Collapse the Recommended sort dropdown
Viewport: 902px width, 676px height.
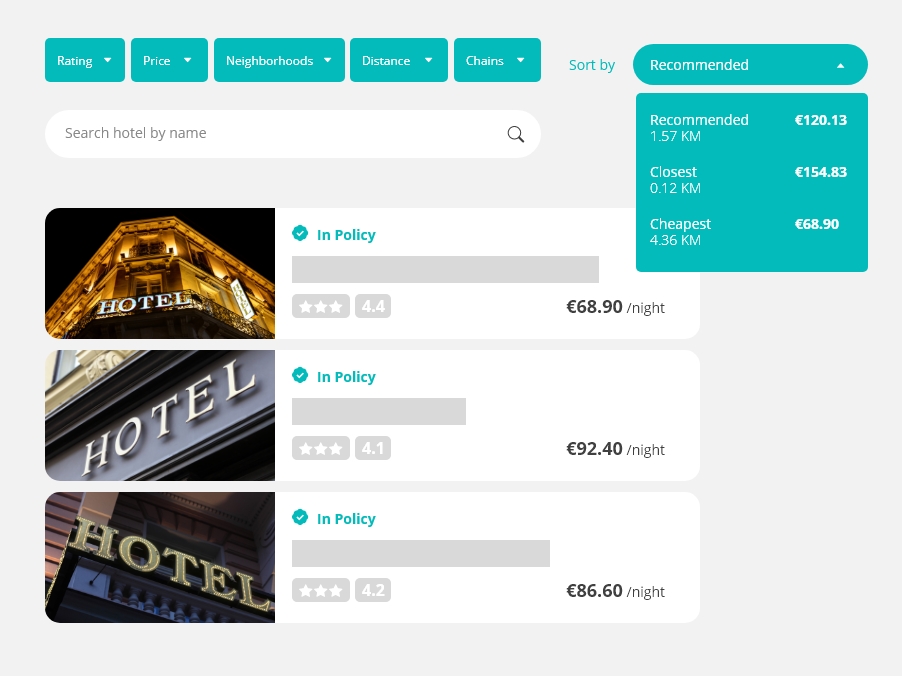750,64
